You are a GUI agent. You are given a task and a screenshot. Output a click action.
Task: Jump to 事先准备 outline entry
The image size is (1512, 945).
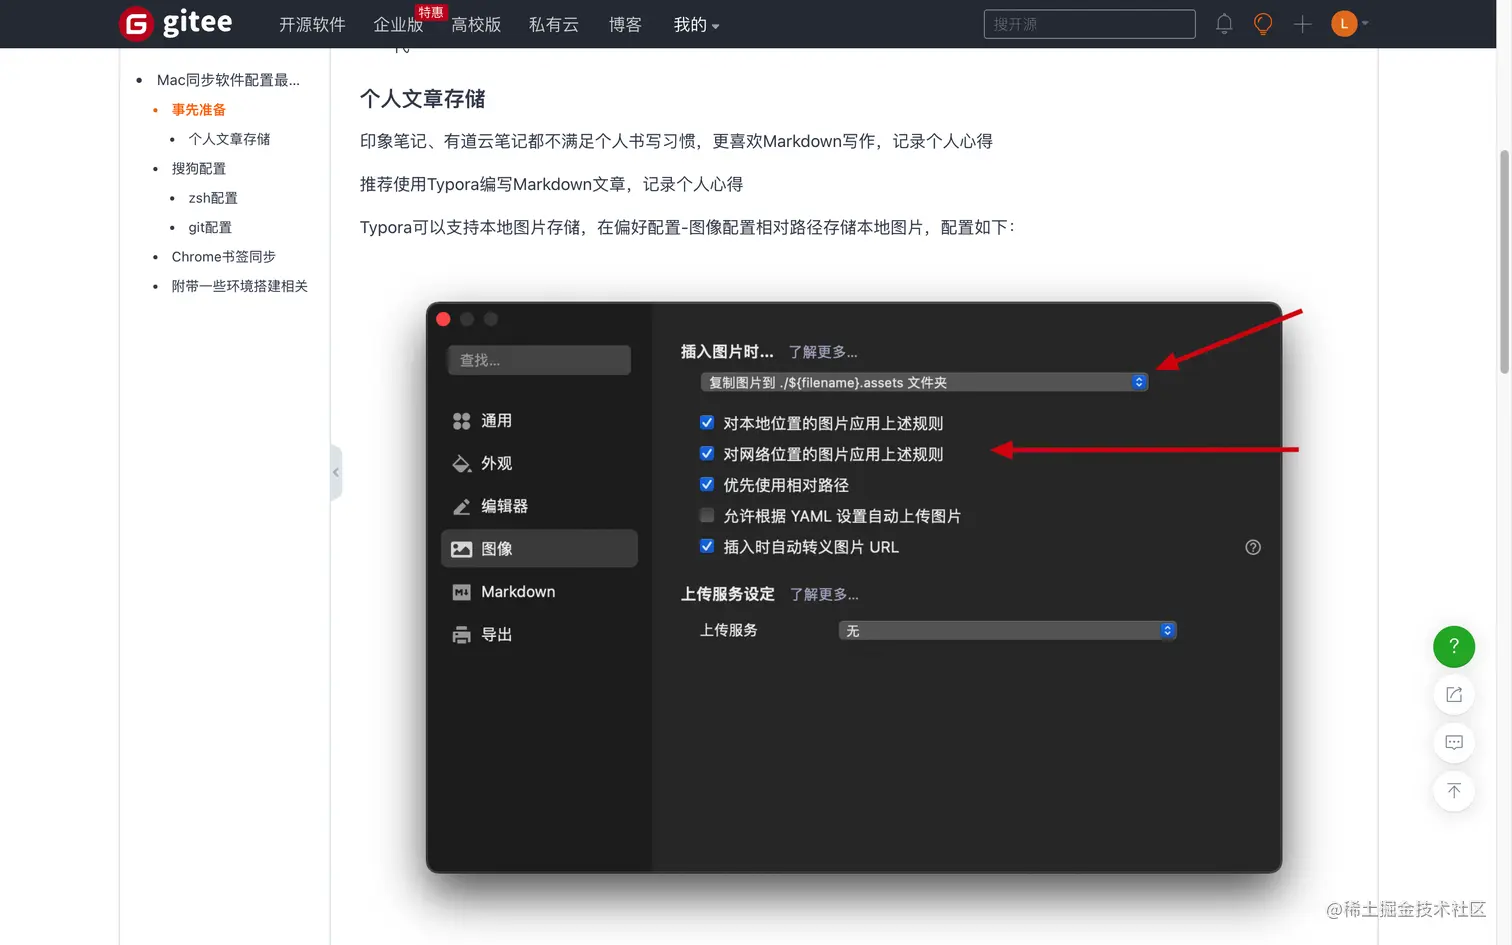tap(199, 110)
